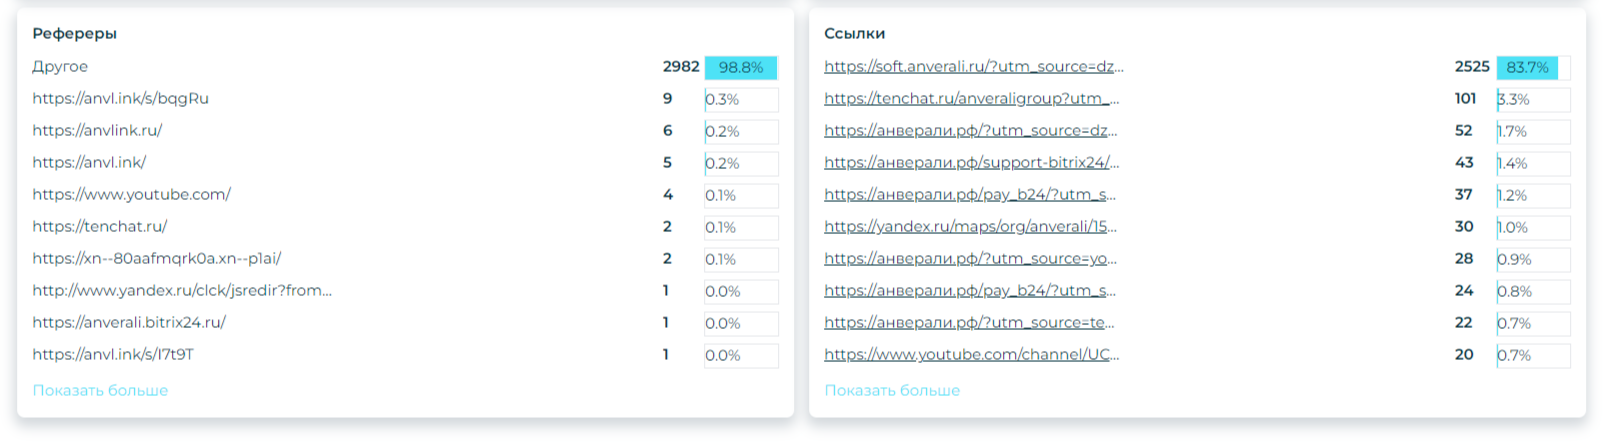The width and height of the screenshot is (1604, 443).
Task: Click the "Другое" referrer row label
Action: (60, 67)
